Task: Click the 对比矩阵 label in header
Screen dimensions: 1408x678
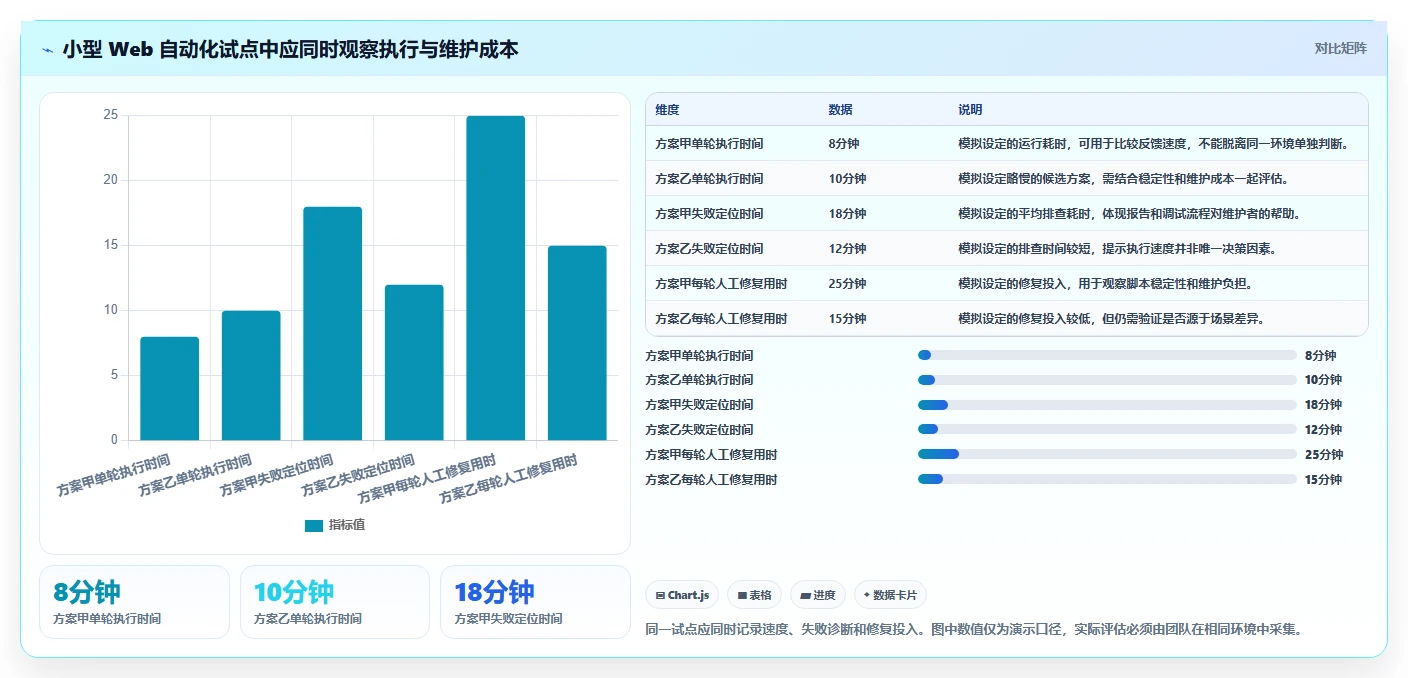Action: click(x=1340, y=48)
